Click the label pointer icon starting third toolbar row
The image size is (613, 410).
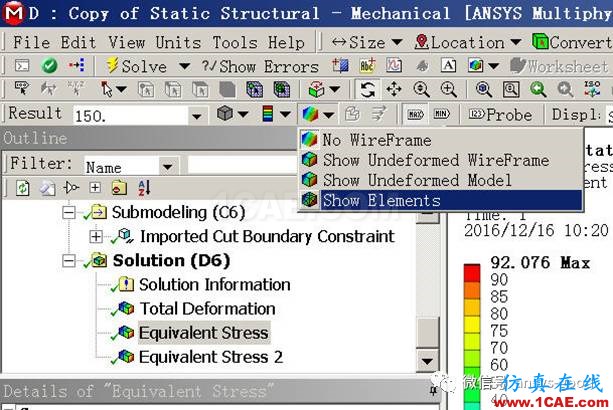point(21,88)
